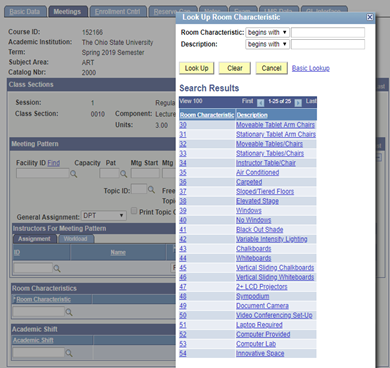This screenshot has width=390, height=368.
Task: Toggle the Print Topic checkbox
Action: pyautogui.click(x=134, y=211)
